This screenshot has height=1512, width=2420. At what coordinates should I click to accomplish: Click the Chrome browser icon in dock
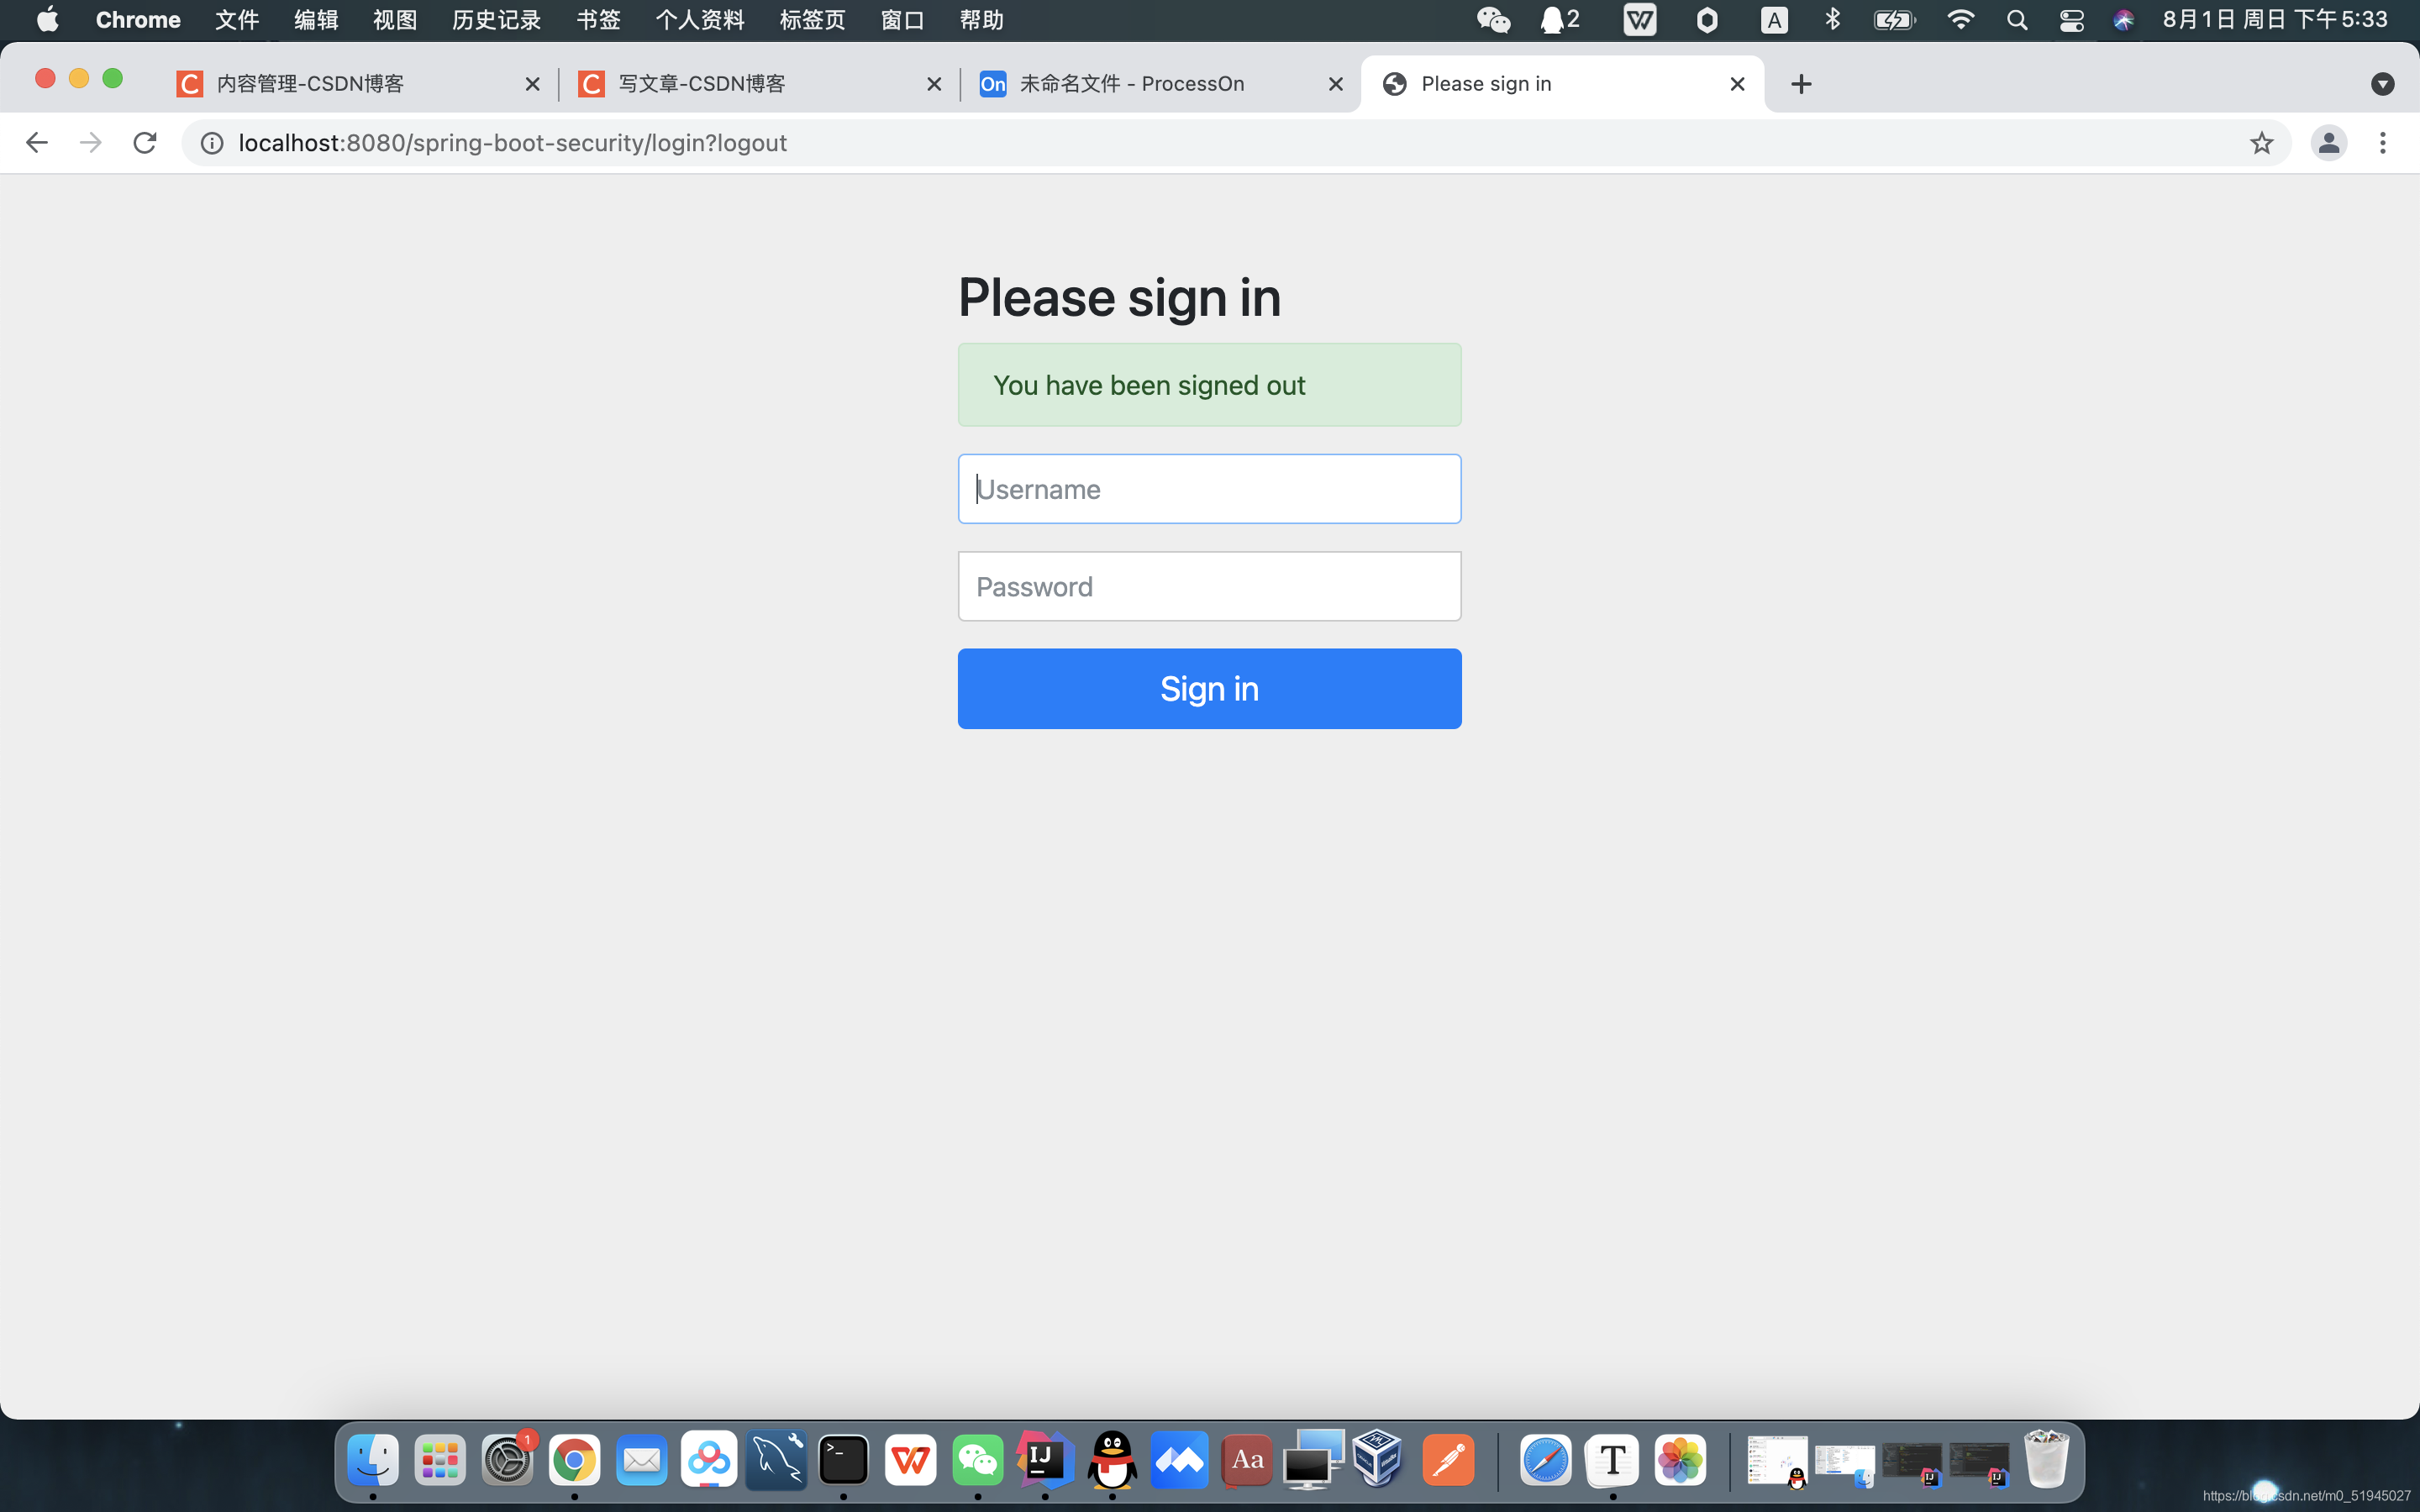click(575, 1460)
